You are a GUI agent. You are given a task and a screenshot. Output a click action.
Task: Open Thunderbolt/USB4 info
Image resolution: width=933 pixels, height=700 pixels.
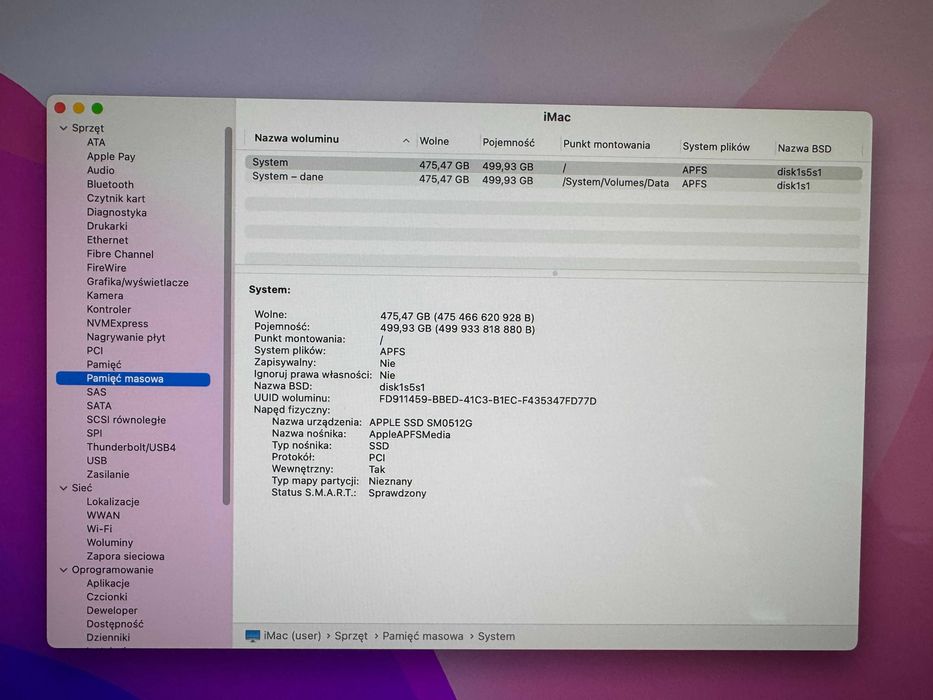(x=131, y=447)
